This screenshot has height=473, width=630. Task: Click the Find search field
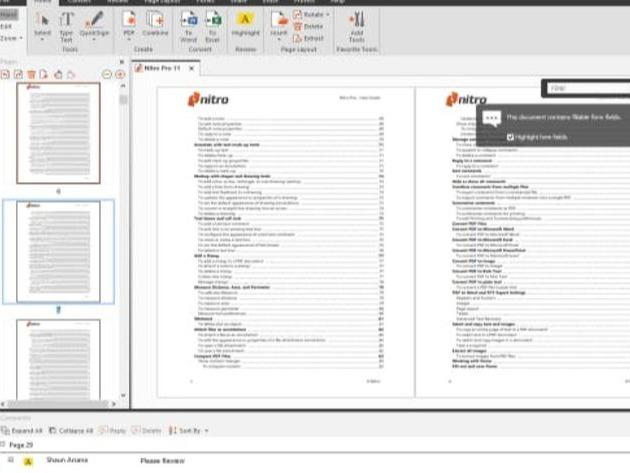tap(586, 89)
